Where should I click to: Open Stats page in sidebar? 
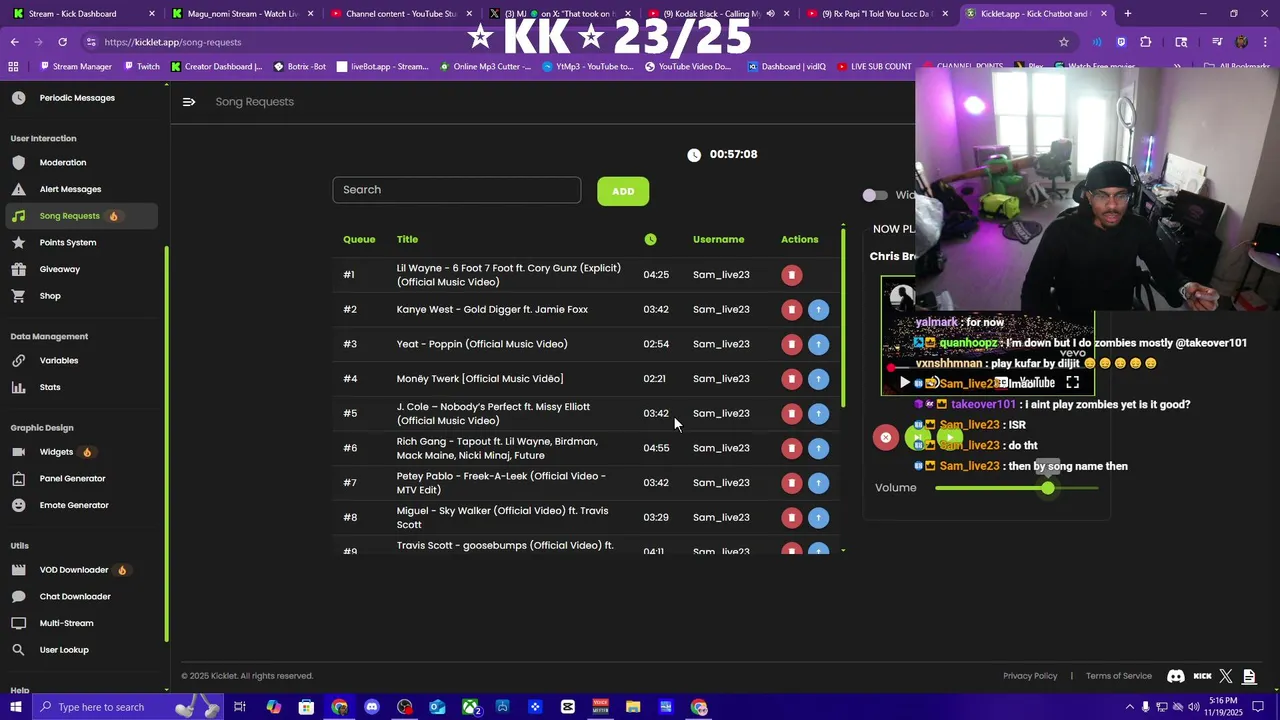point(50,387)
